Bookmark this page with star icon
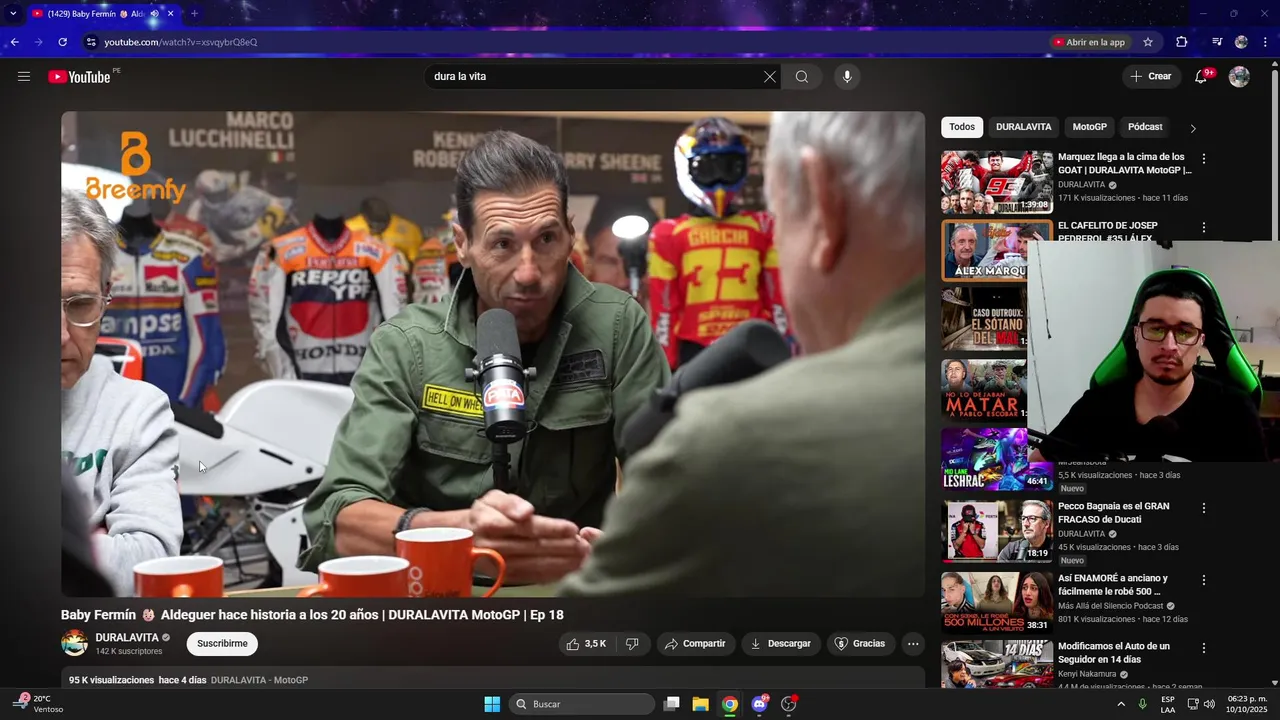Image resolution: width=1280 pixels, height=720 pixels. 1148,42
